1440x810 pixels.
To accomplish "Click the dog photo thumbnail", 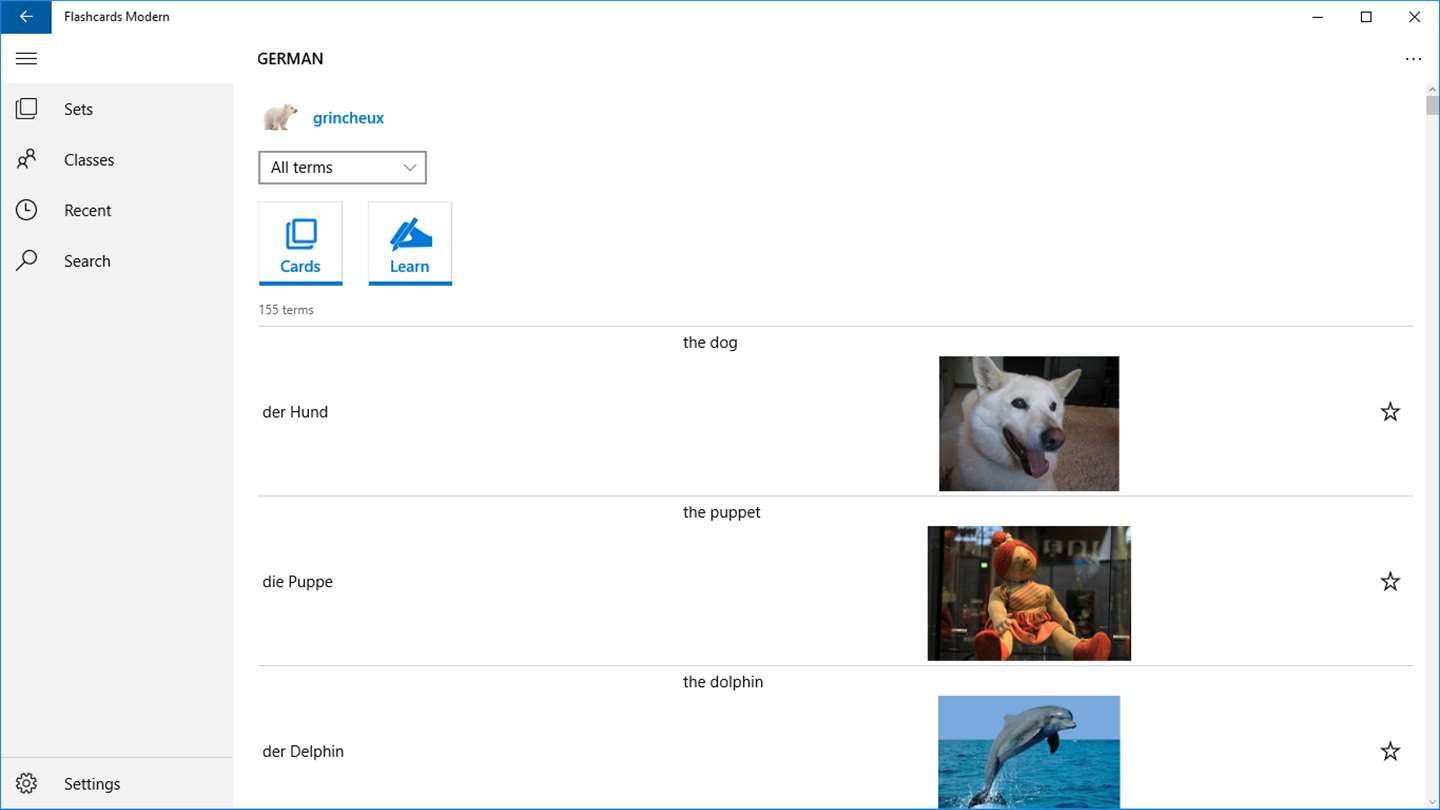I will pyautogui.click(x=1029, y=424).
